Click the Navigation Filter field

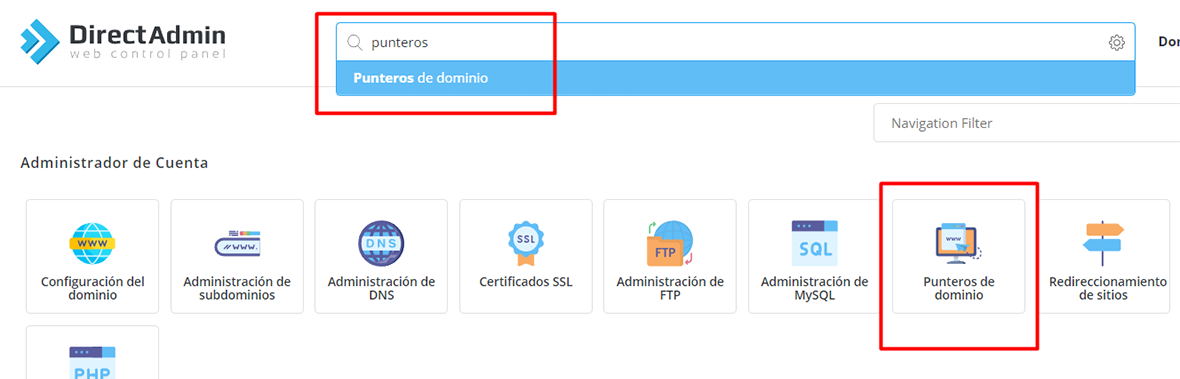1026,123
